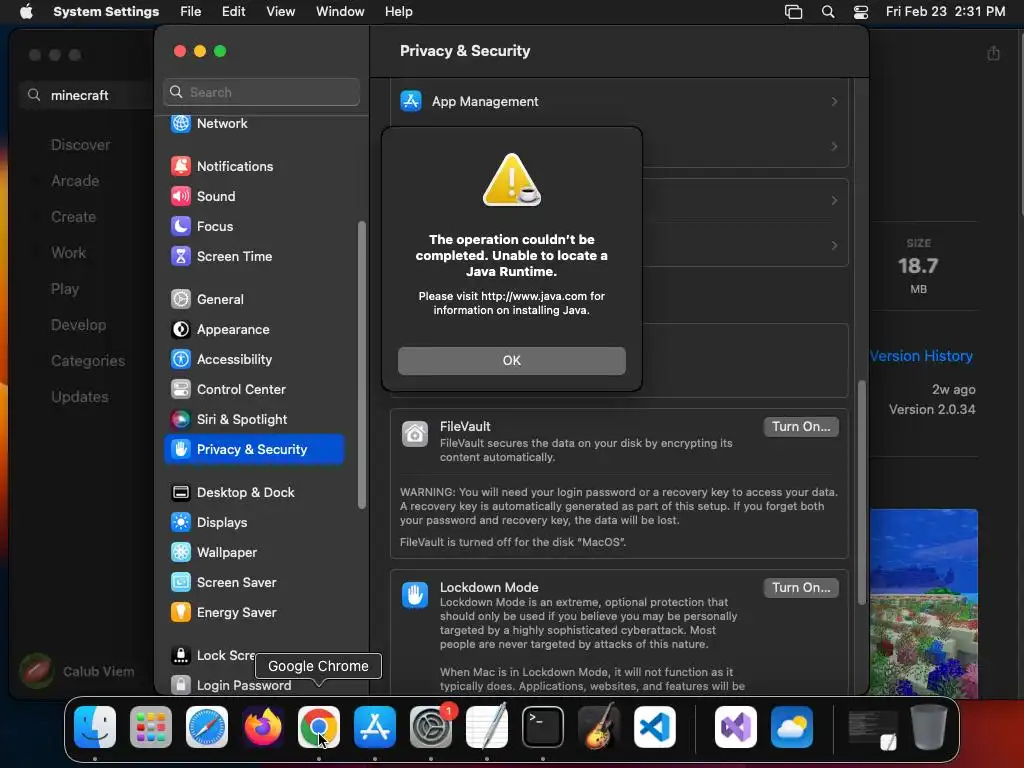Select Privacy & Security sidebar item
Screen dimensions: 1024x768
pyautogui.click(x=255, y=449)
